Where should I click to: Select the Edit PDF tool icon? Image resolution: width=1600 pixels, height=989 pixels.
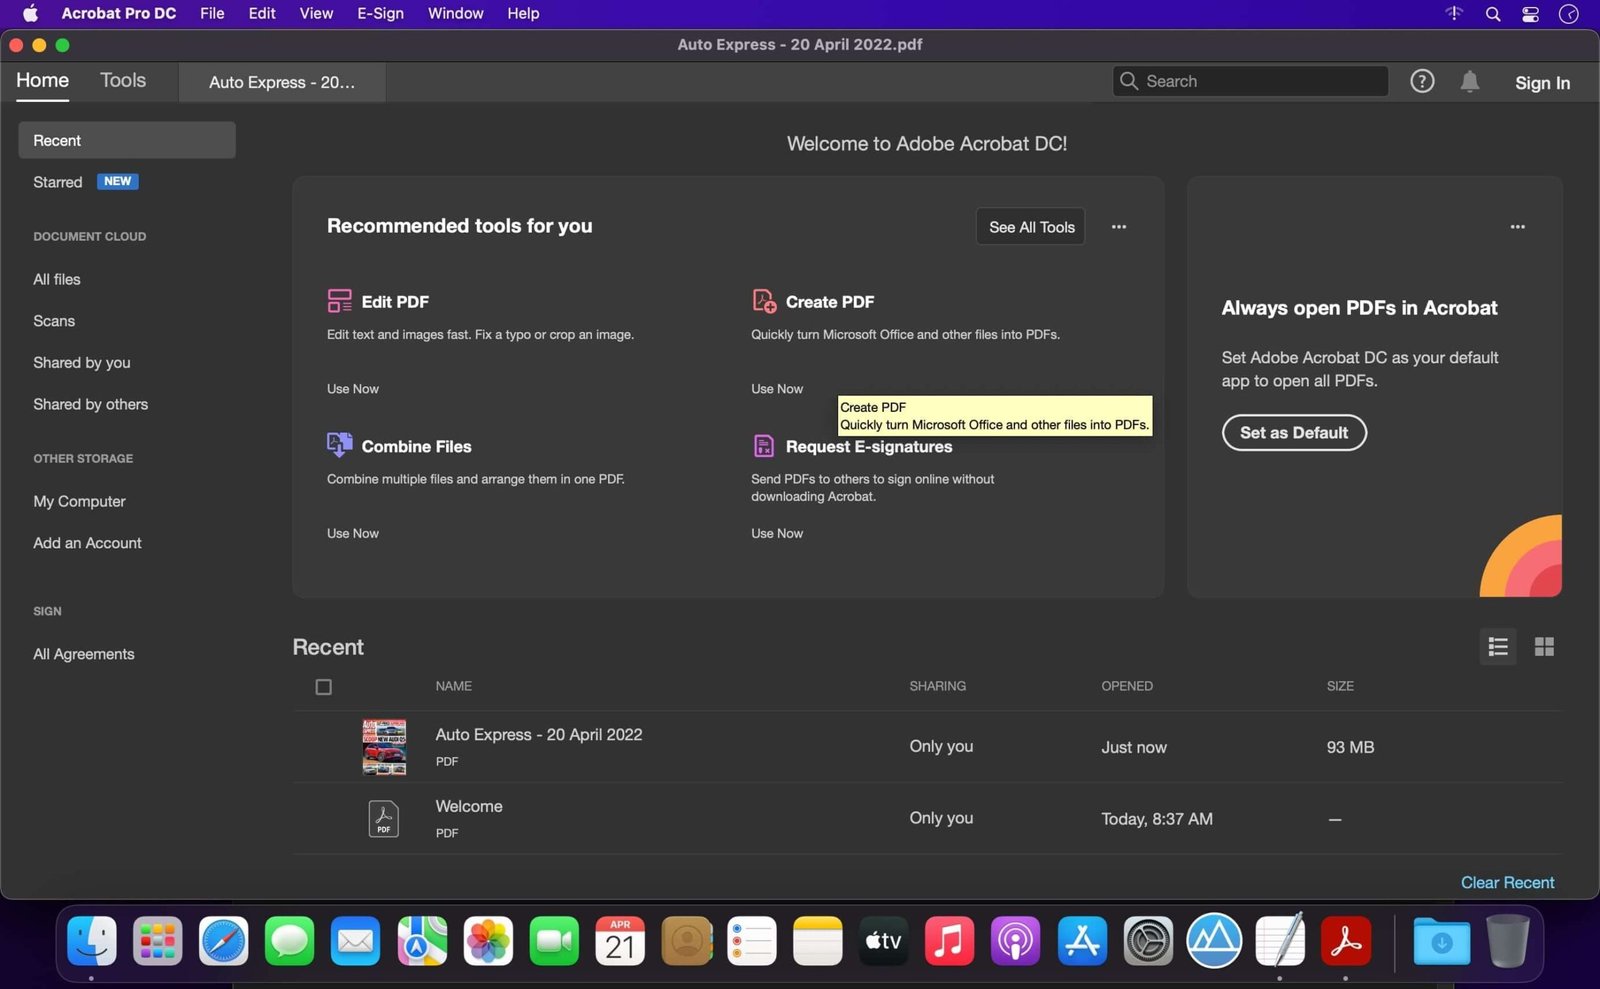(339, 300)
